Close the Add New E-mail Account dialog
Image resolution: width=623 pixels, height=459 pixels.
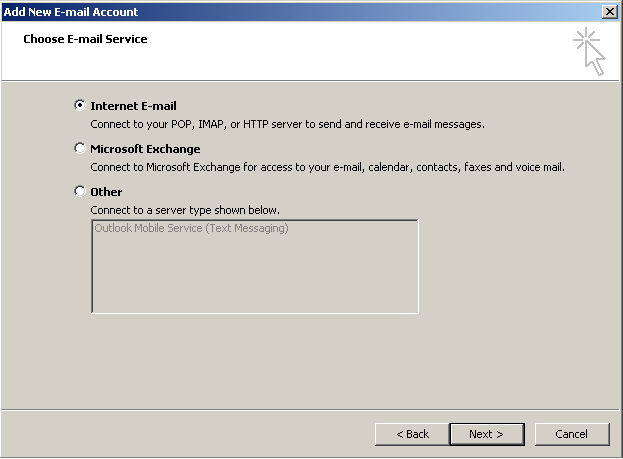click(x=610, y=11)
